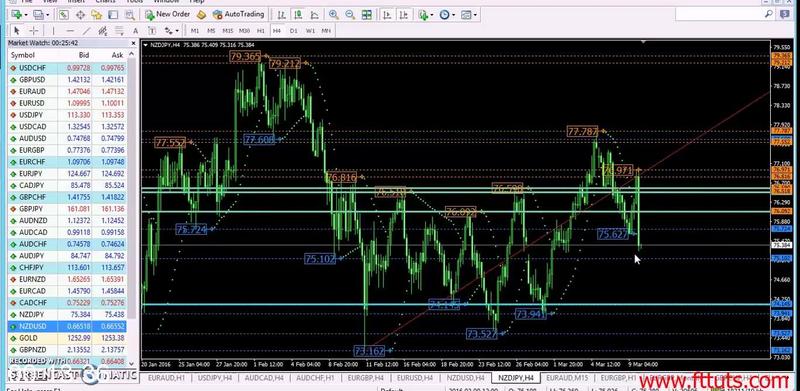800x391 pixels.
Task: Expand the arrows tool dropdown arrow
Action: tap(177, 31)
